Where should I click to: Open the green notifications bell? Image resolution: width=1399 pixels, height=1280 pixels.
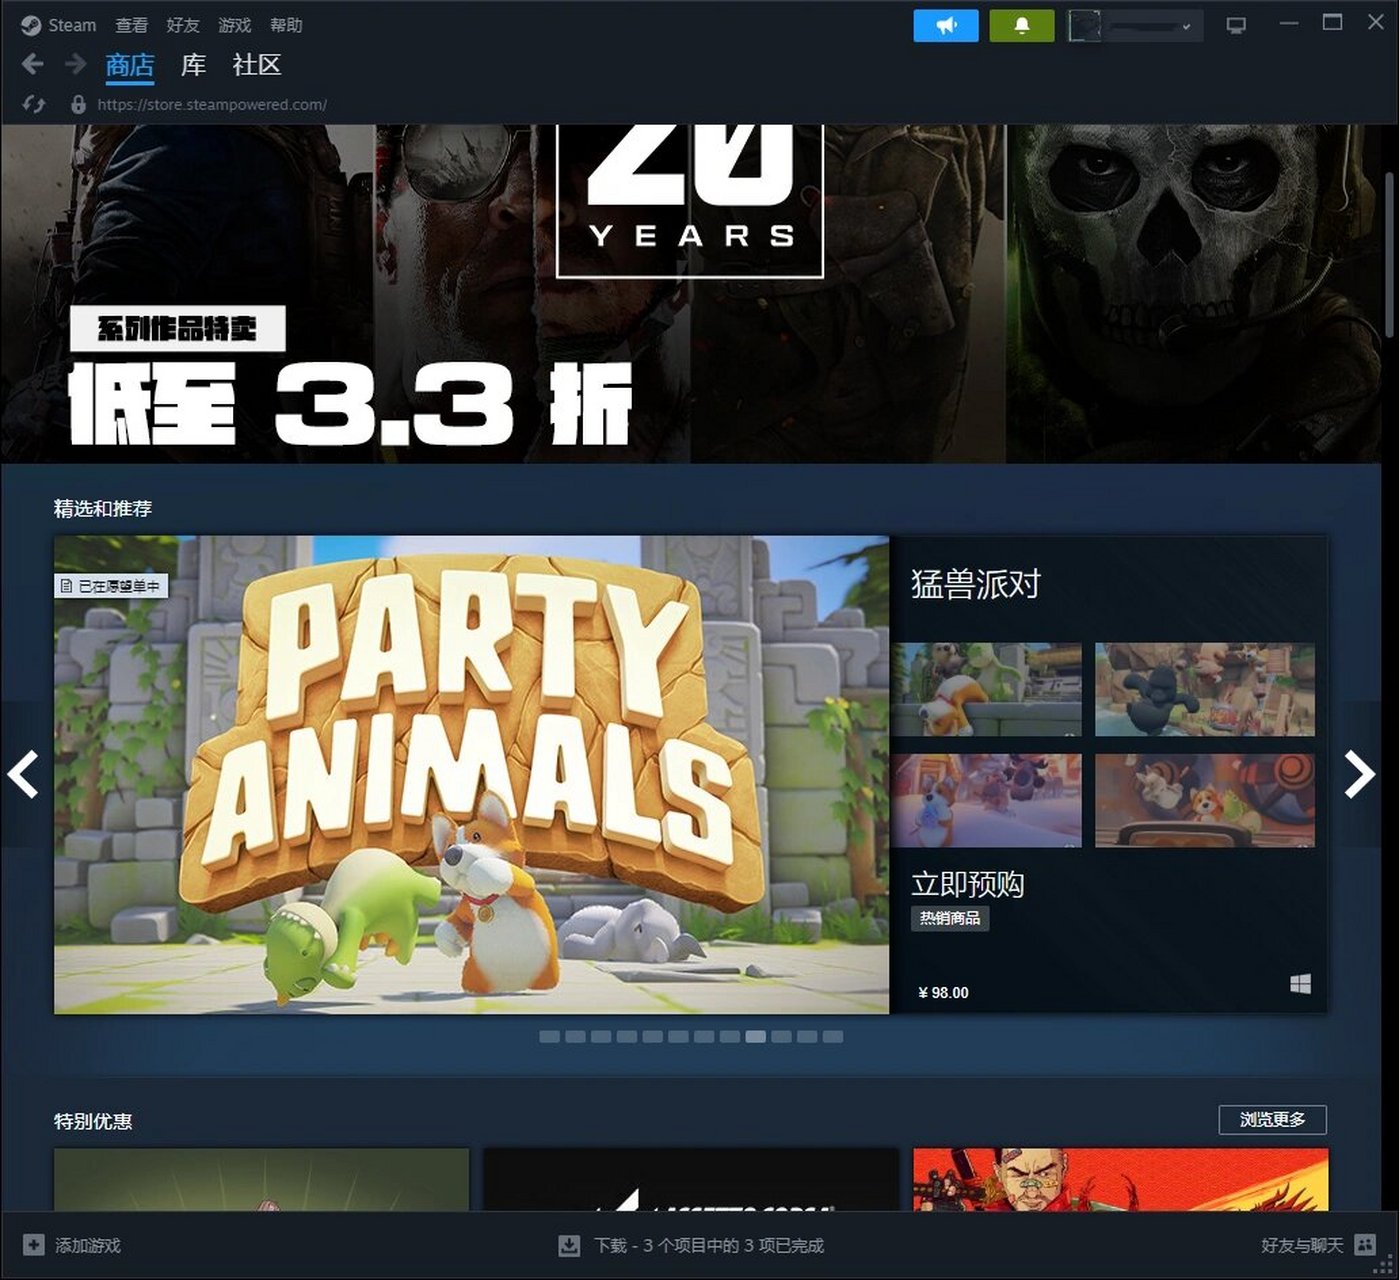(x=1022, y=26)
